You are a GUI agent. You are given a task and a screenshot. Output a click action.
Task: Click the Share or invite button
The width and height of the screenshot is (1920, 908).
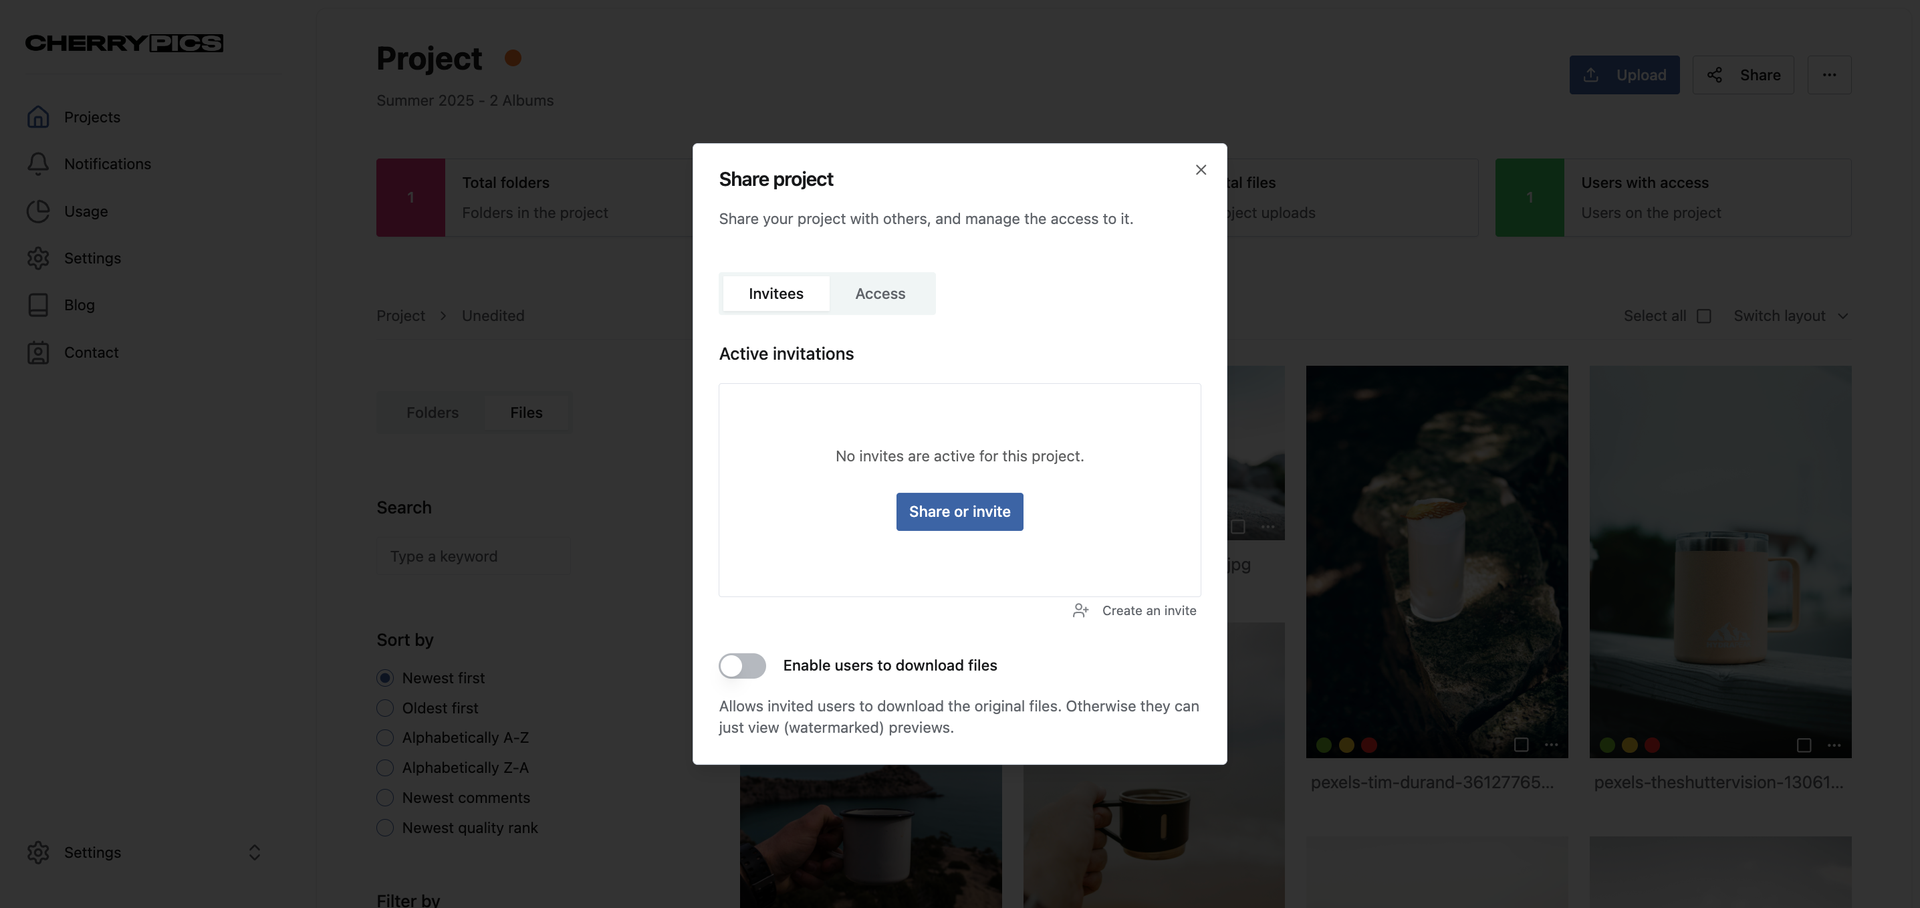click(959, 512)
